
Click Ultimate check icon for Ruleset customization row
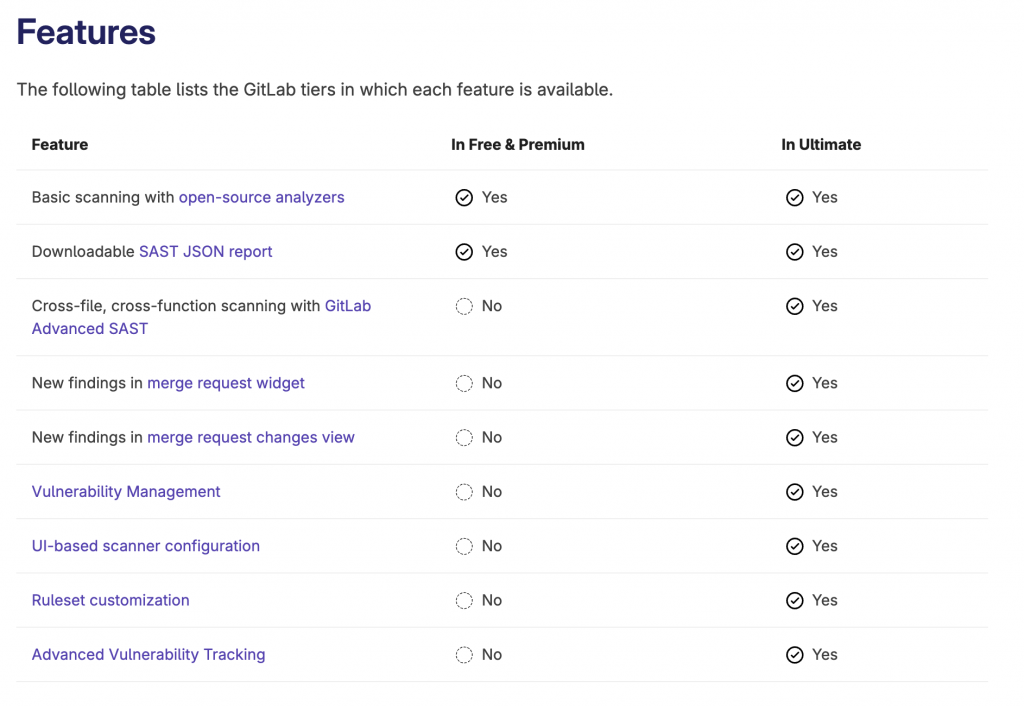(x=795, y=601)
